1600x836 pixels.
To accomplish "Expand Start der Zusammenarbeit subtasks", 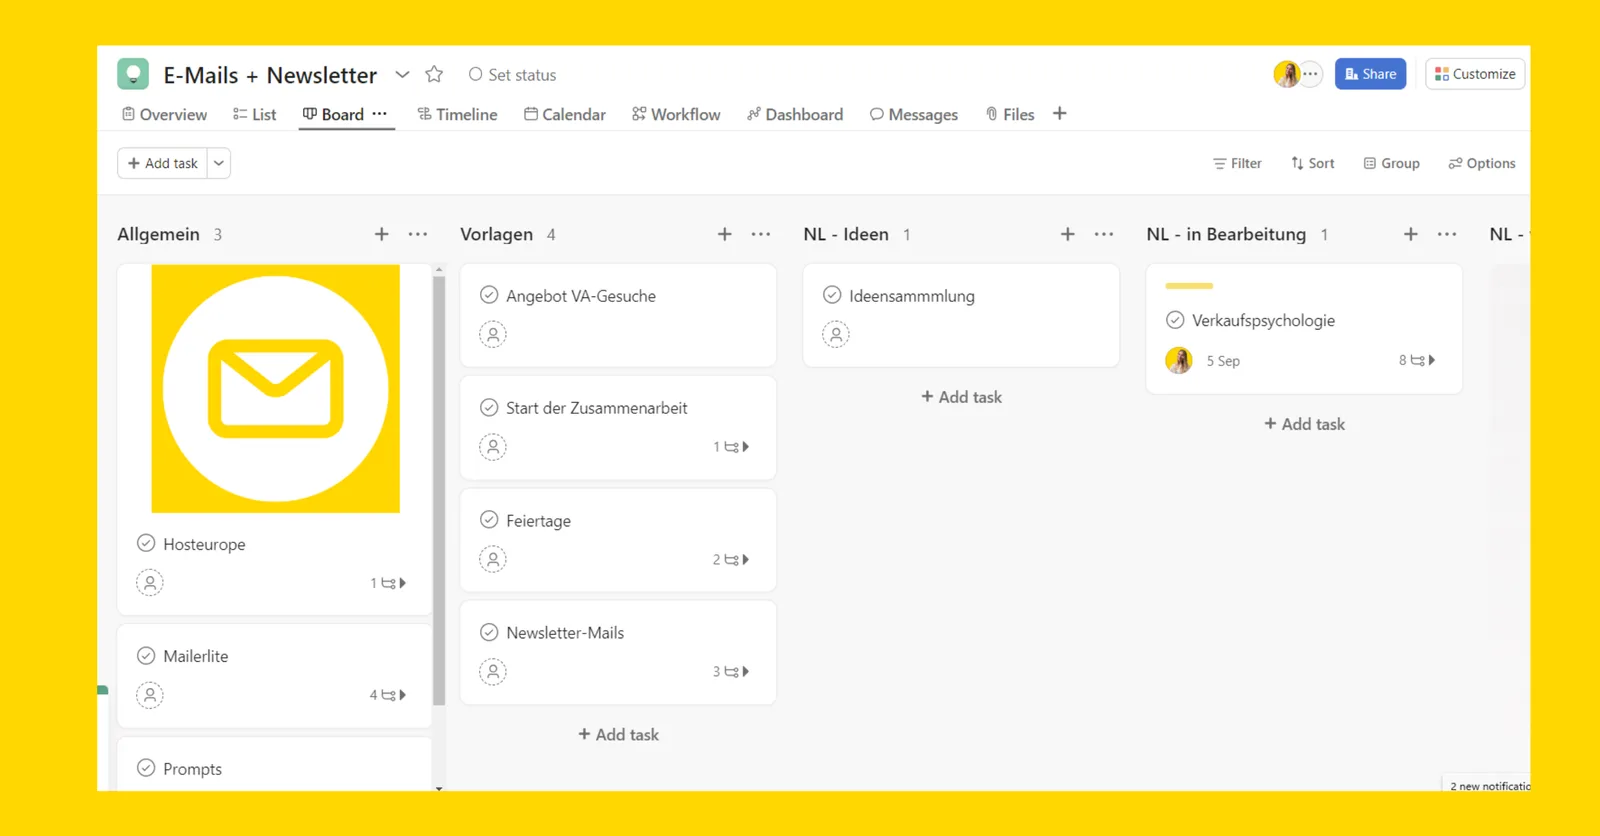I will [x=731, y=447].
